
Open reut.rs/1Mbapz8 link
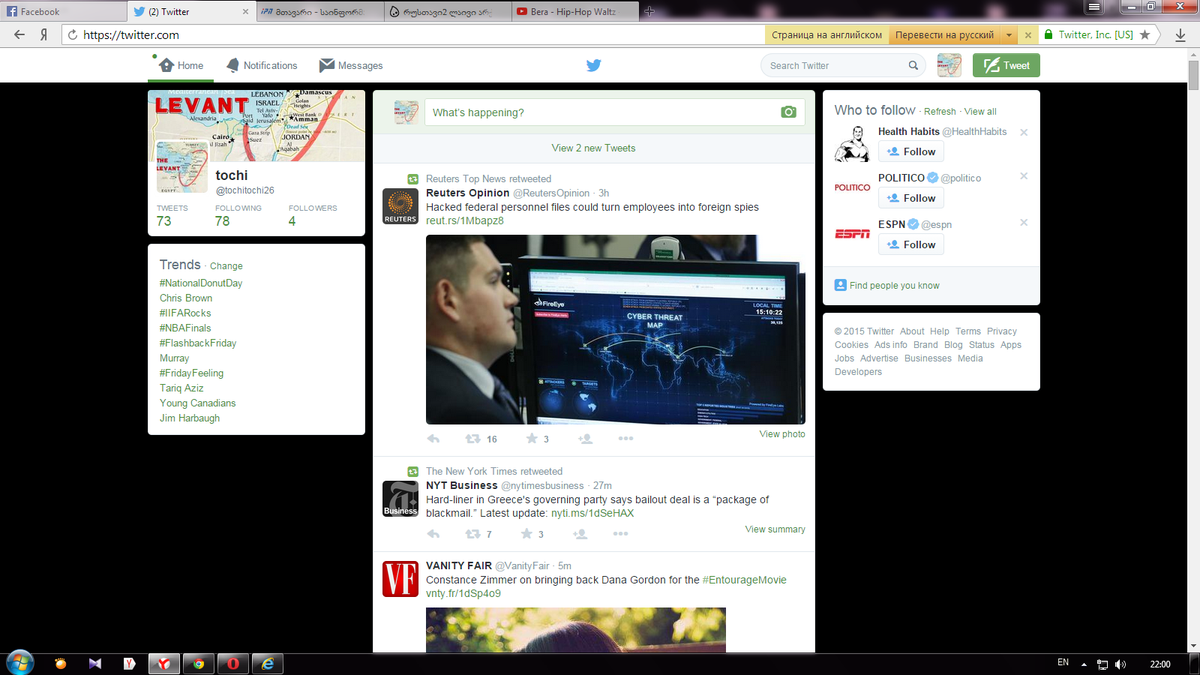465,220
